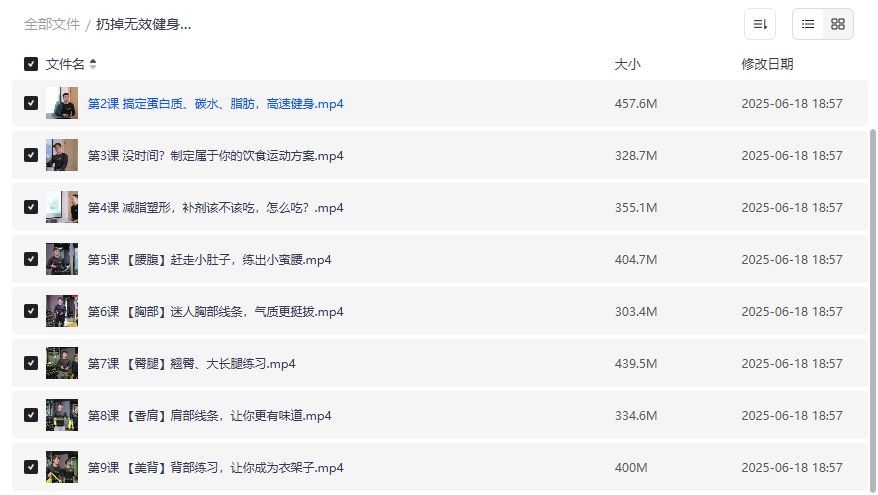Click the 第2课 video thumbnail
This screenshot has width=878, height=495.
pyautogui.click(x=62, y=103)
